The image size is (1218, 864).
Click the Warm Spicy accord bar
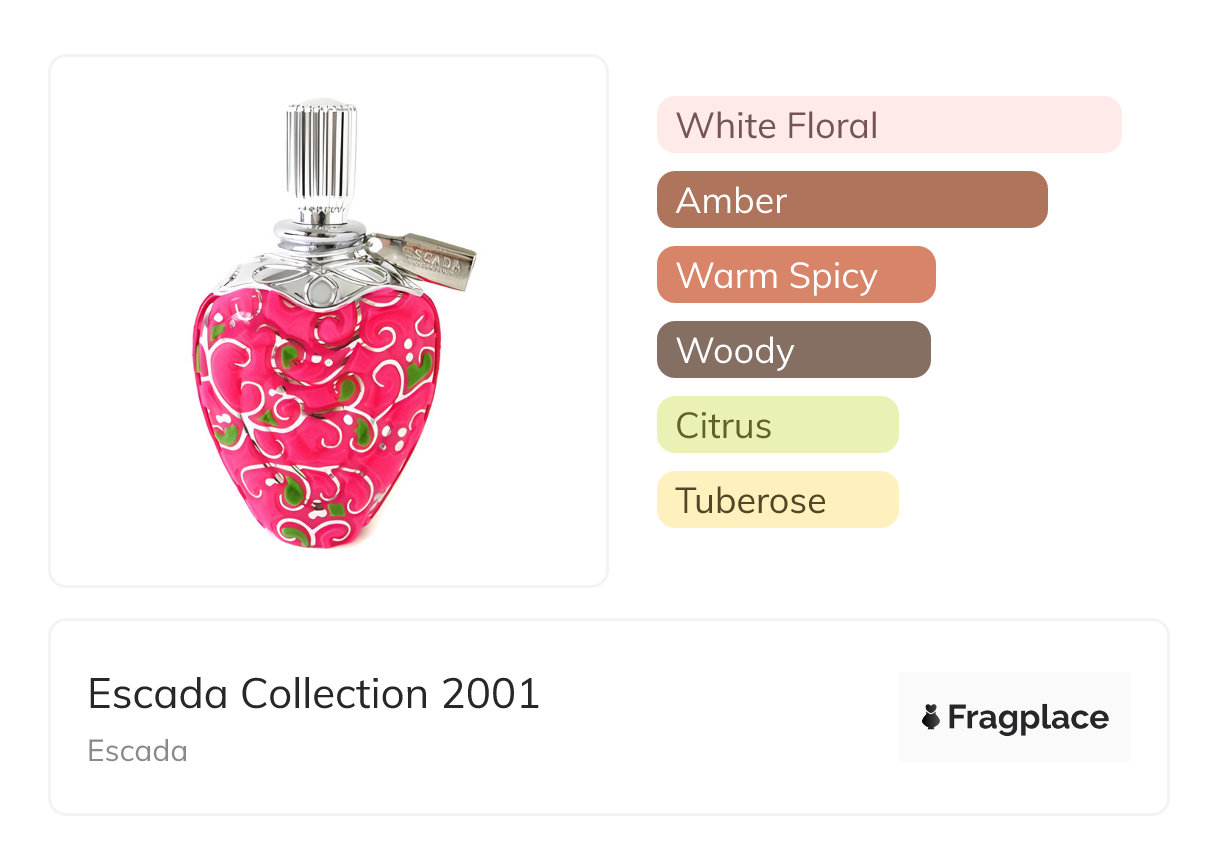[x=795, y=275]
